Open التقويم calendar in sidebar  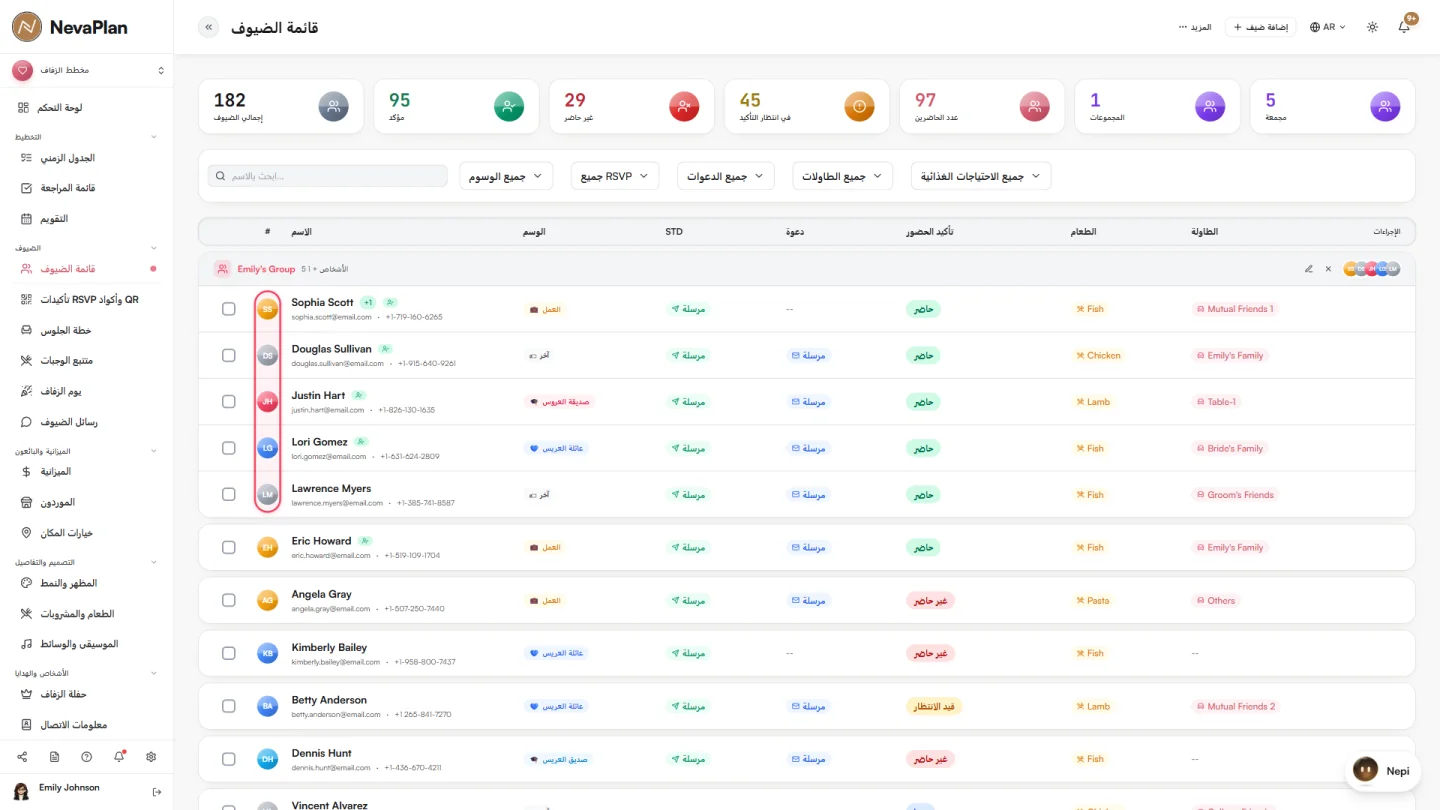(86, 218)
